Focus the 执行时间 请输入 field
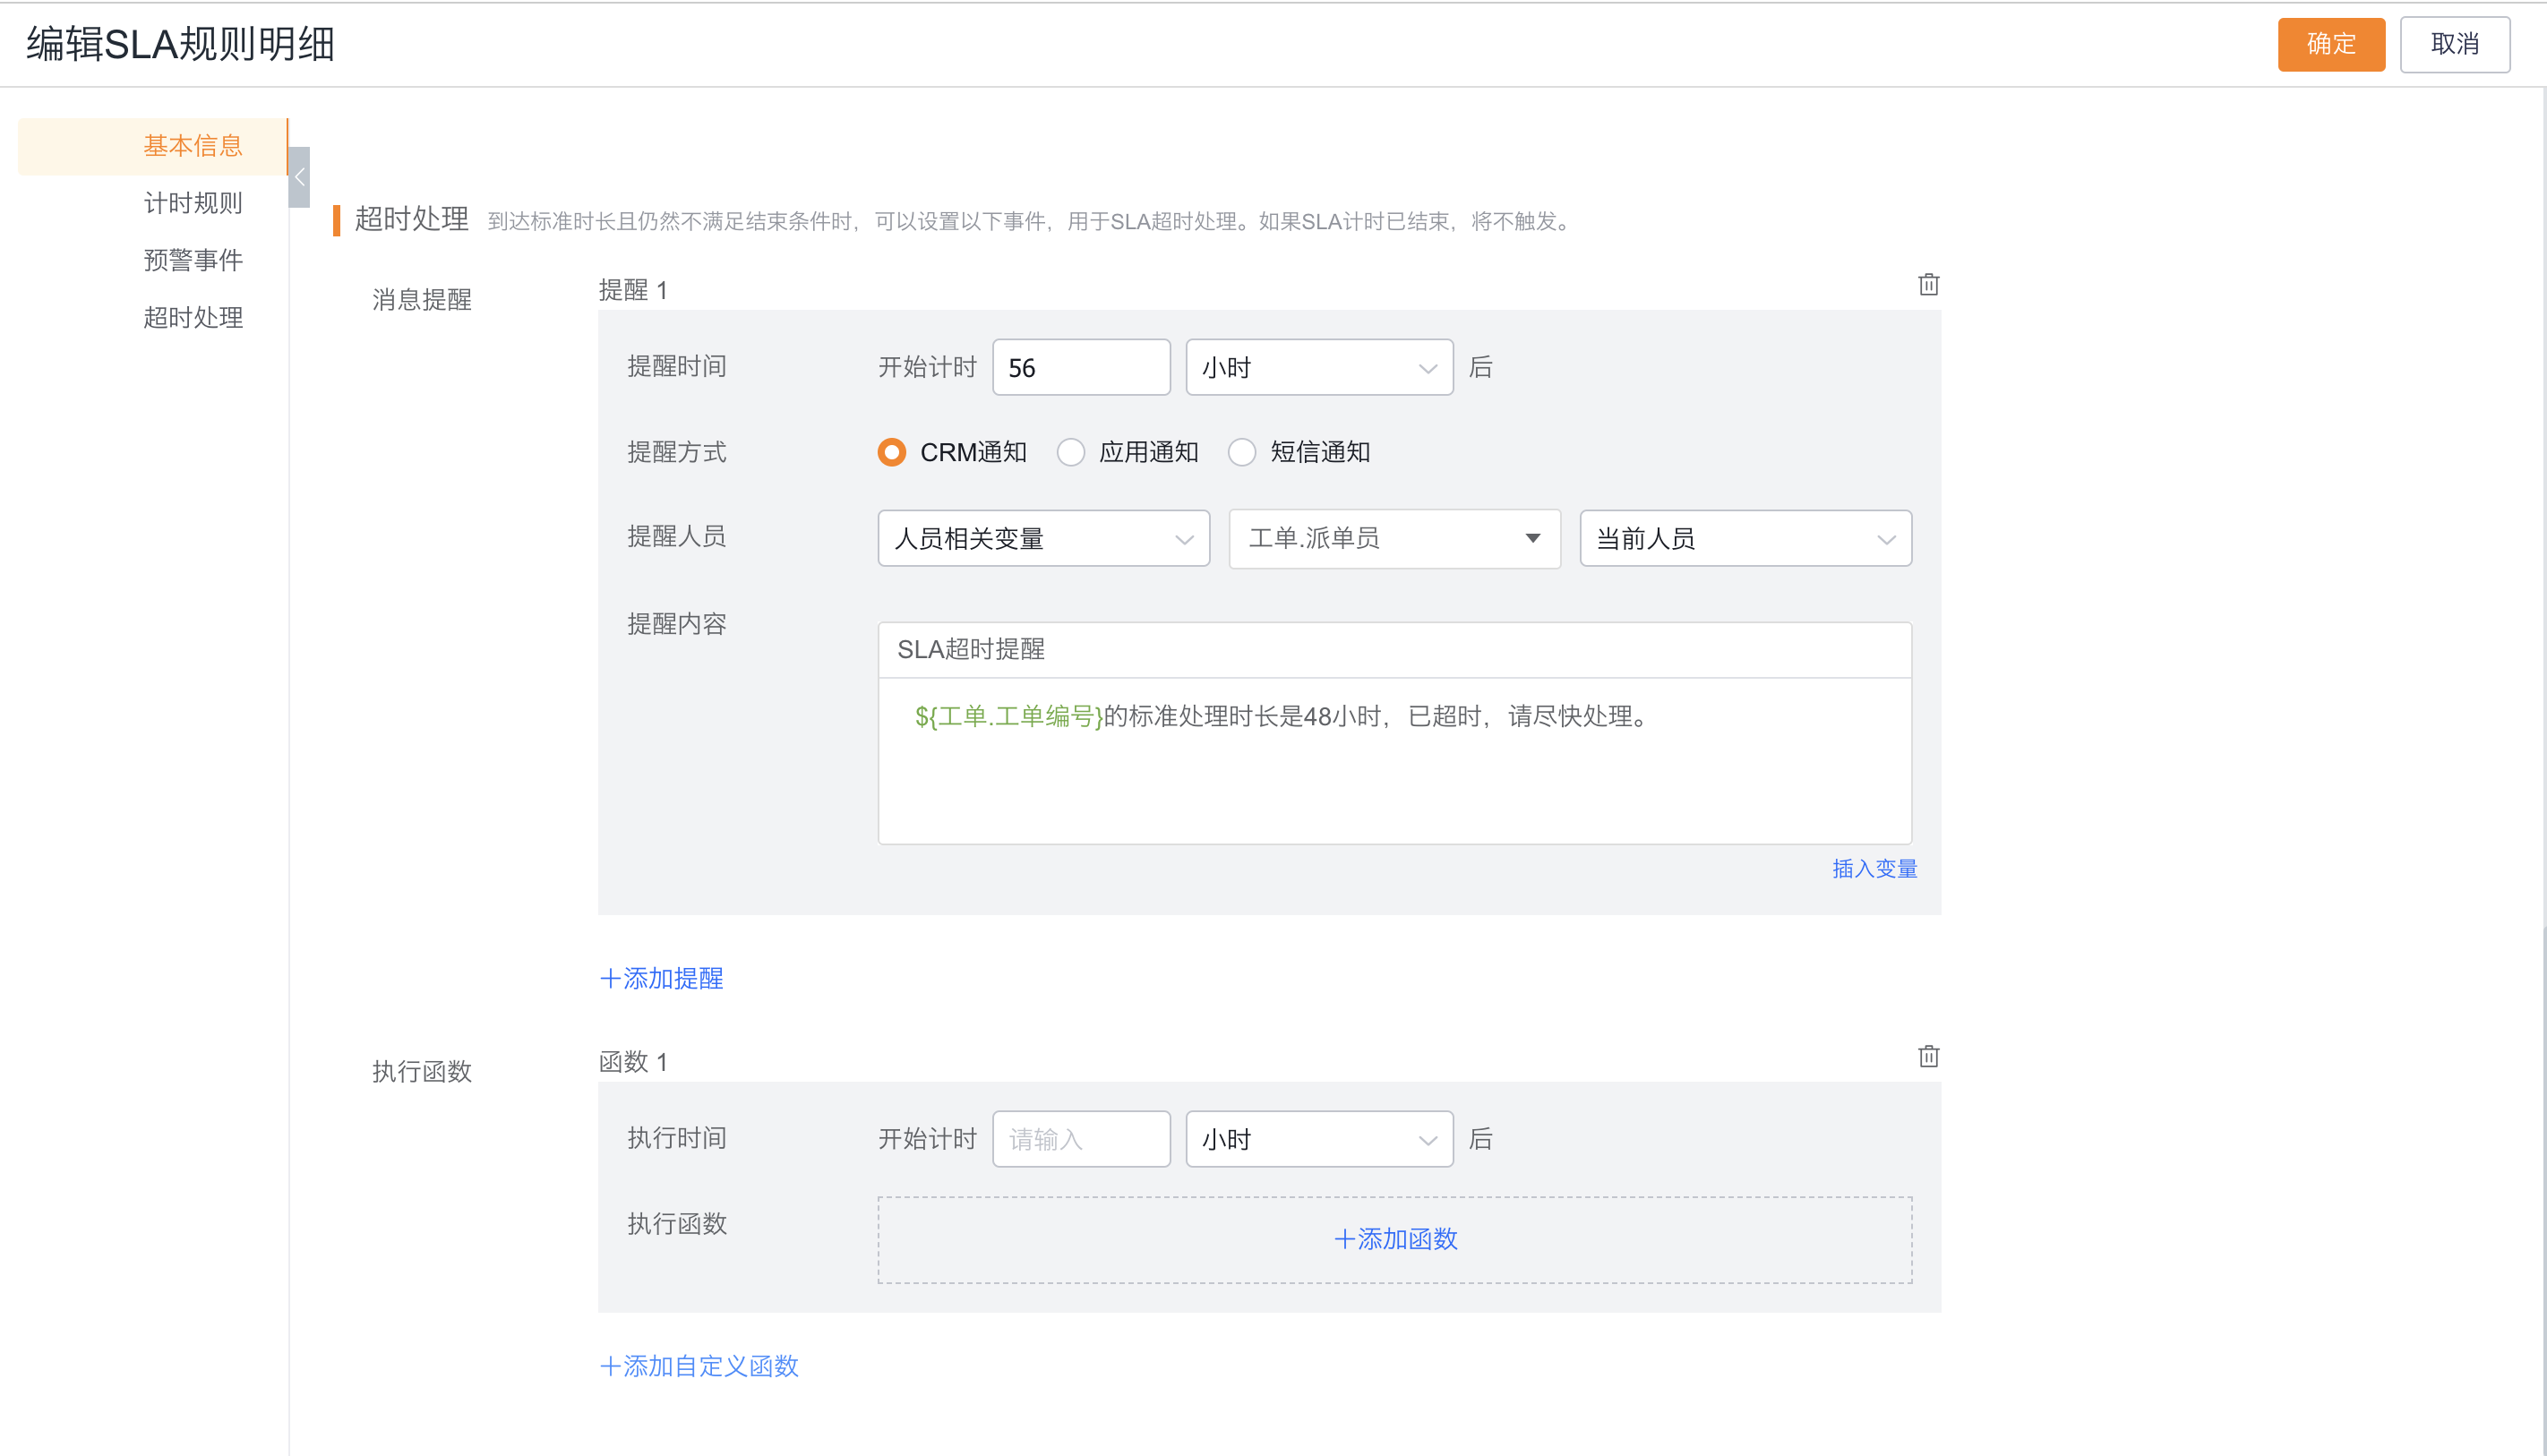The height and width of the screenshot is (1456, 2547). [1081, 1139]
